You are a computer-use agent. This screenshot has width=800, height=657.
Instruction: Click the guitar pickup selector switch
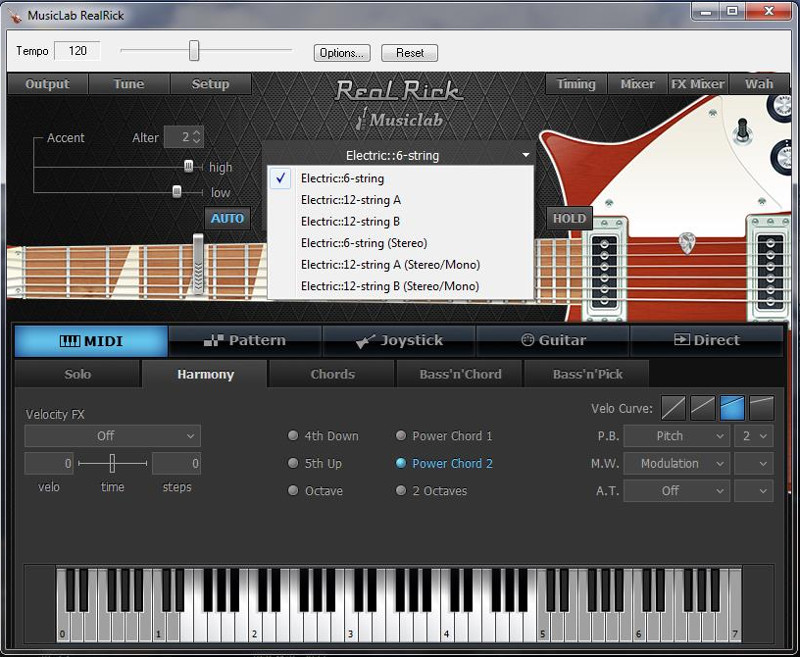click(x=742, y=130)
